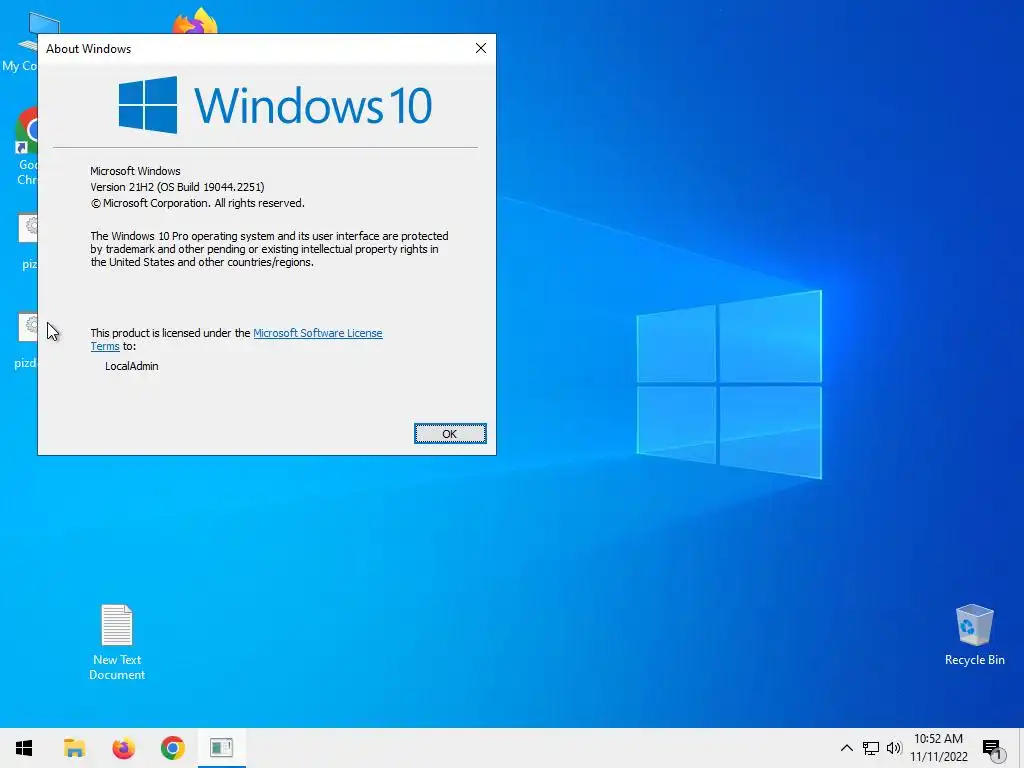The width and height of the screenshot is (1024, 768).
Task: Open the Action Center notifications icon
Action: point(992,748)
